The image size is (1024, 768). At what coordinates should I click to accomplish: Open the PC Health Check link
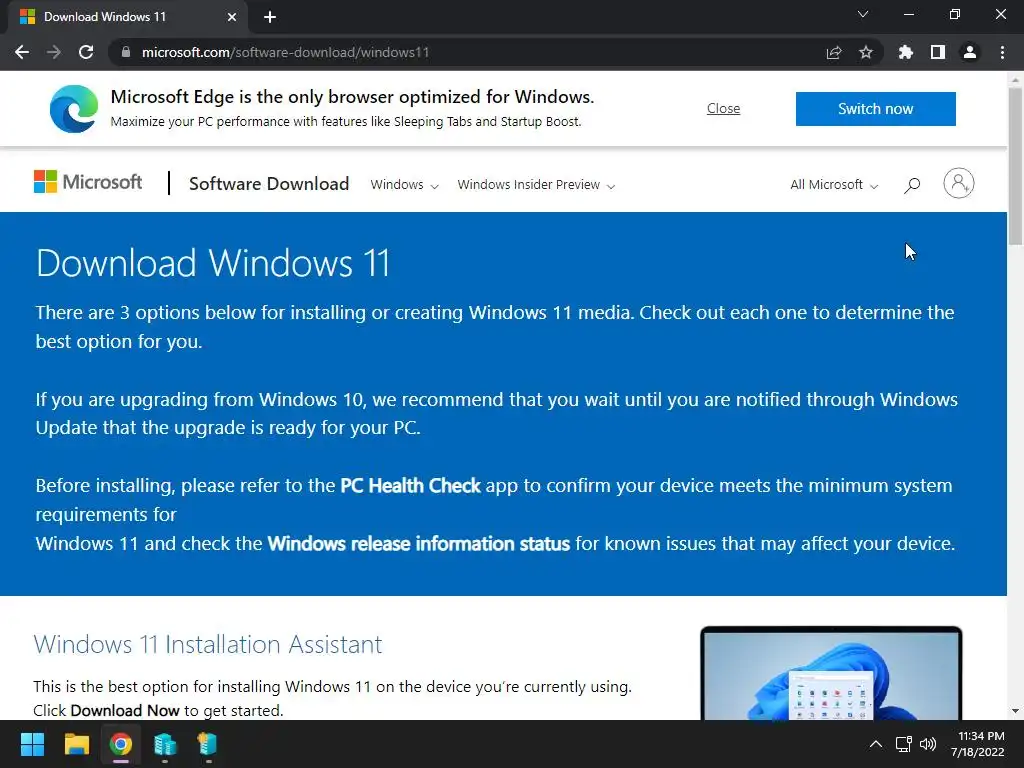point(410,486)
